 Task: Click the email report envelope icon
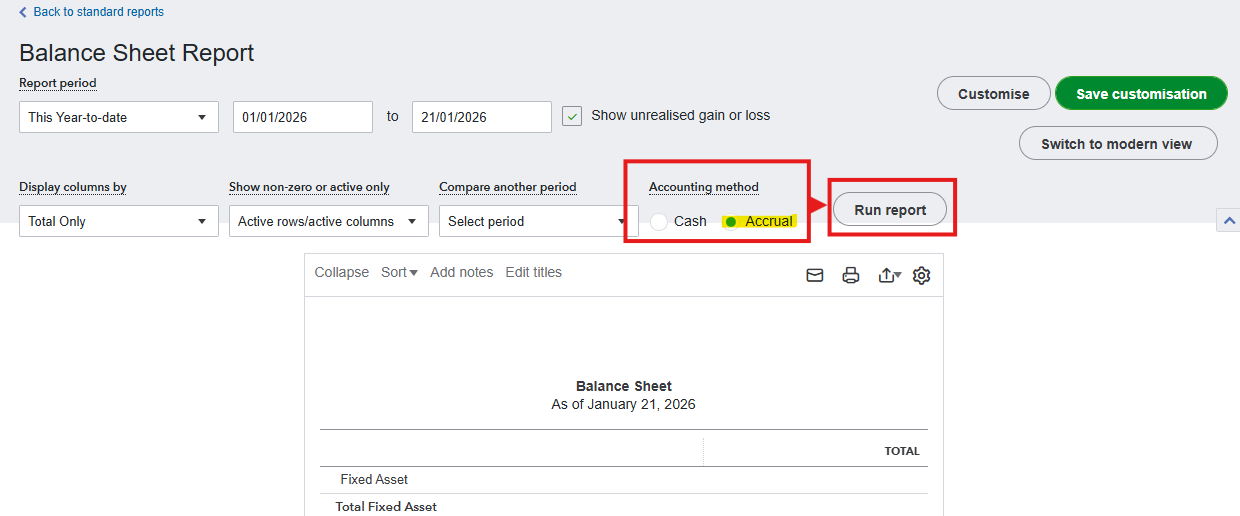tap(815, 275)
